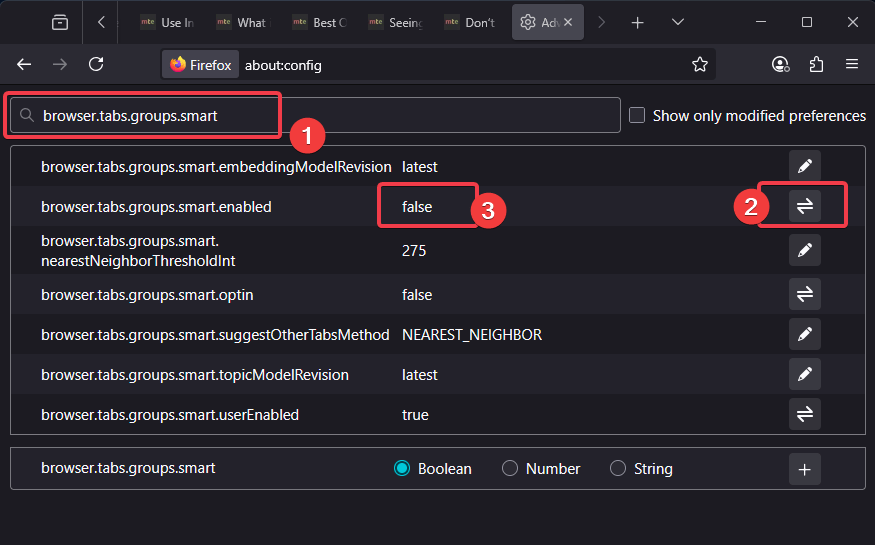The image size is (875, 545).
Task: Add new preference with plus button
Action: point(804,468)
